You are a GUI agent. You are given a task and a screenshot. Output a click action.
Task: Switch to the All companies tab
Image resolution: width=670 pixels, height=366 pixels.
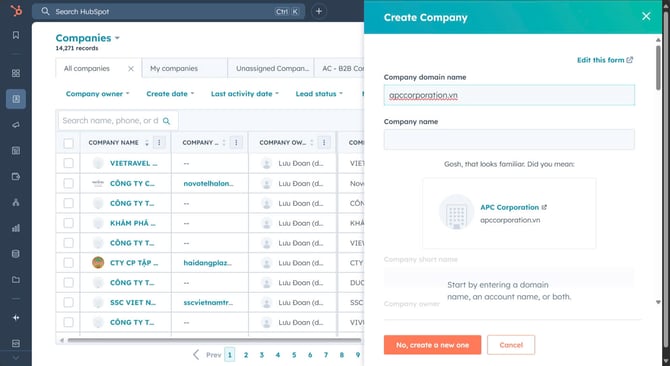87,68
